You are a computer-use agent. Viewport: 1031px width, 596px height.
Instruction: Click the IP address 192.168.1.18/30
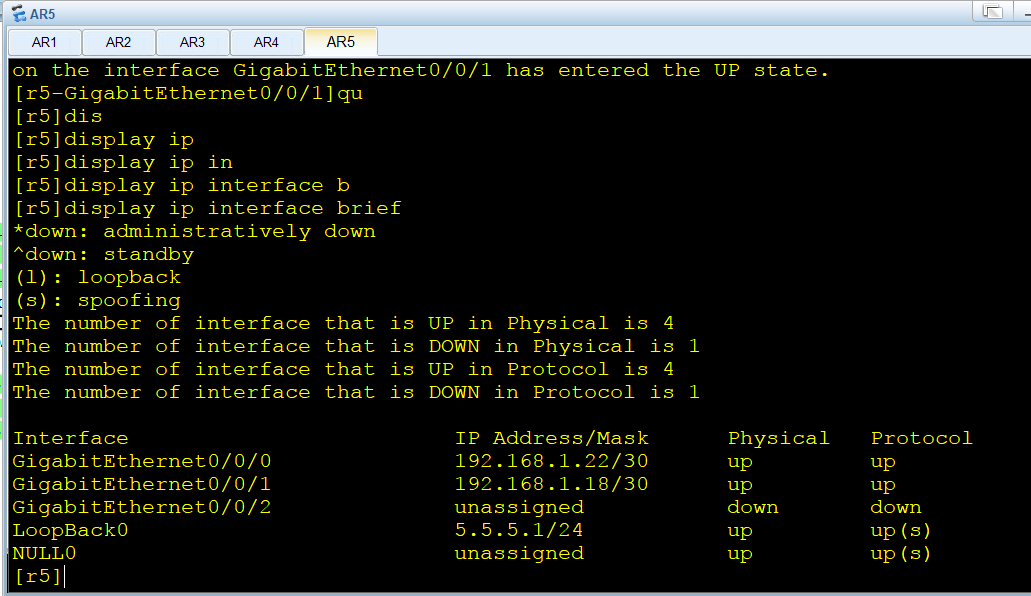click(x=551, y=484)
